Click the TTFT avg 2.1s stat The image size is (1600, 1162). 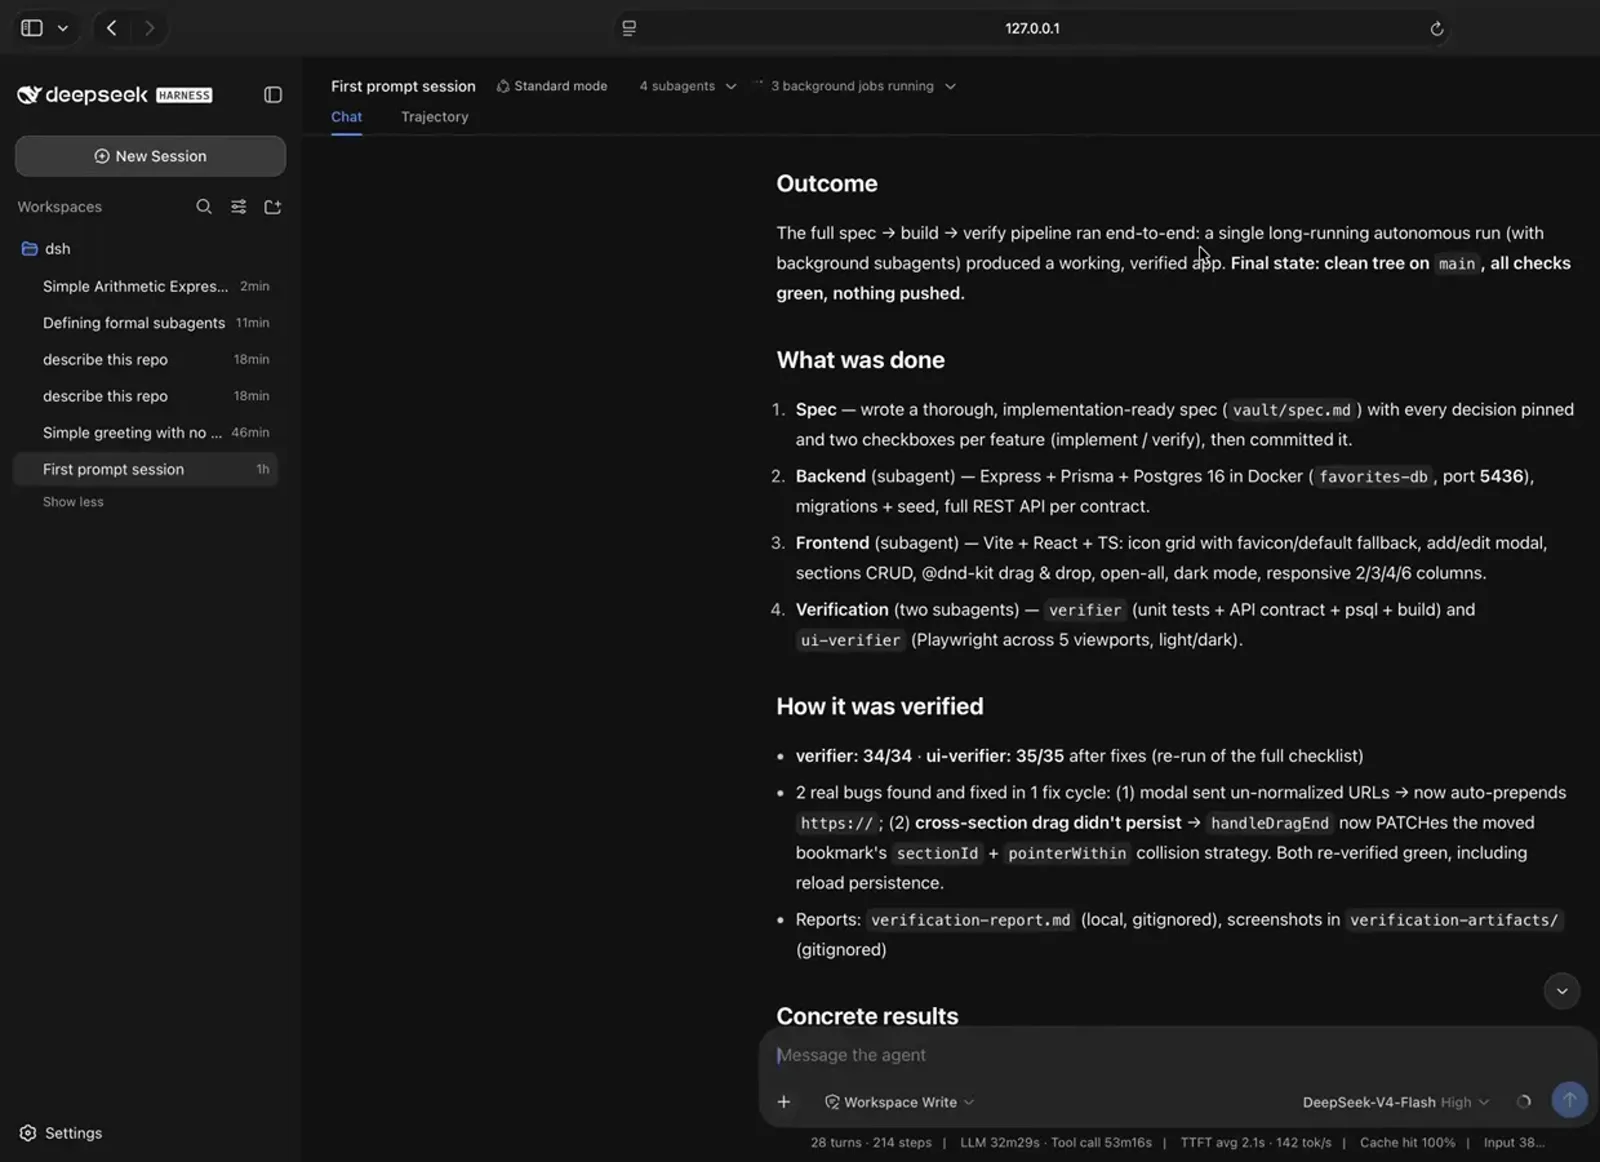tap(1256, 1142)
